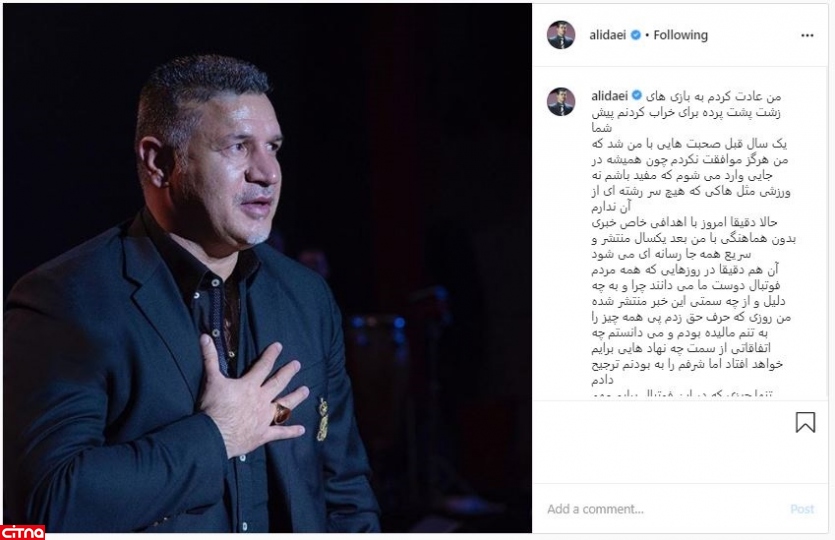
Task: Click the Post comment button
Action: (802, 509)
